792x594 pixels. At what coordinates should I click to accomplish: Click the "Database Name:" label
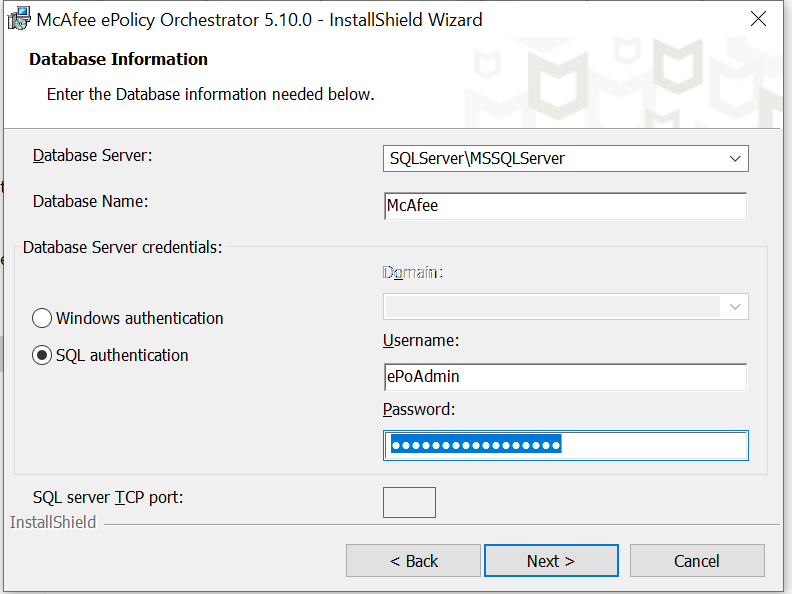point(90,201)
